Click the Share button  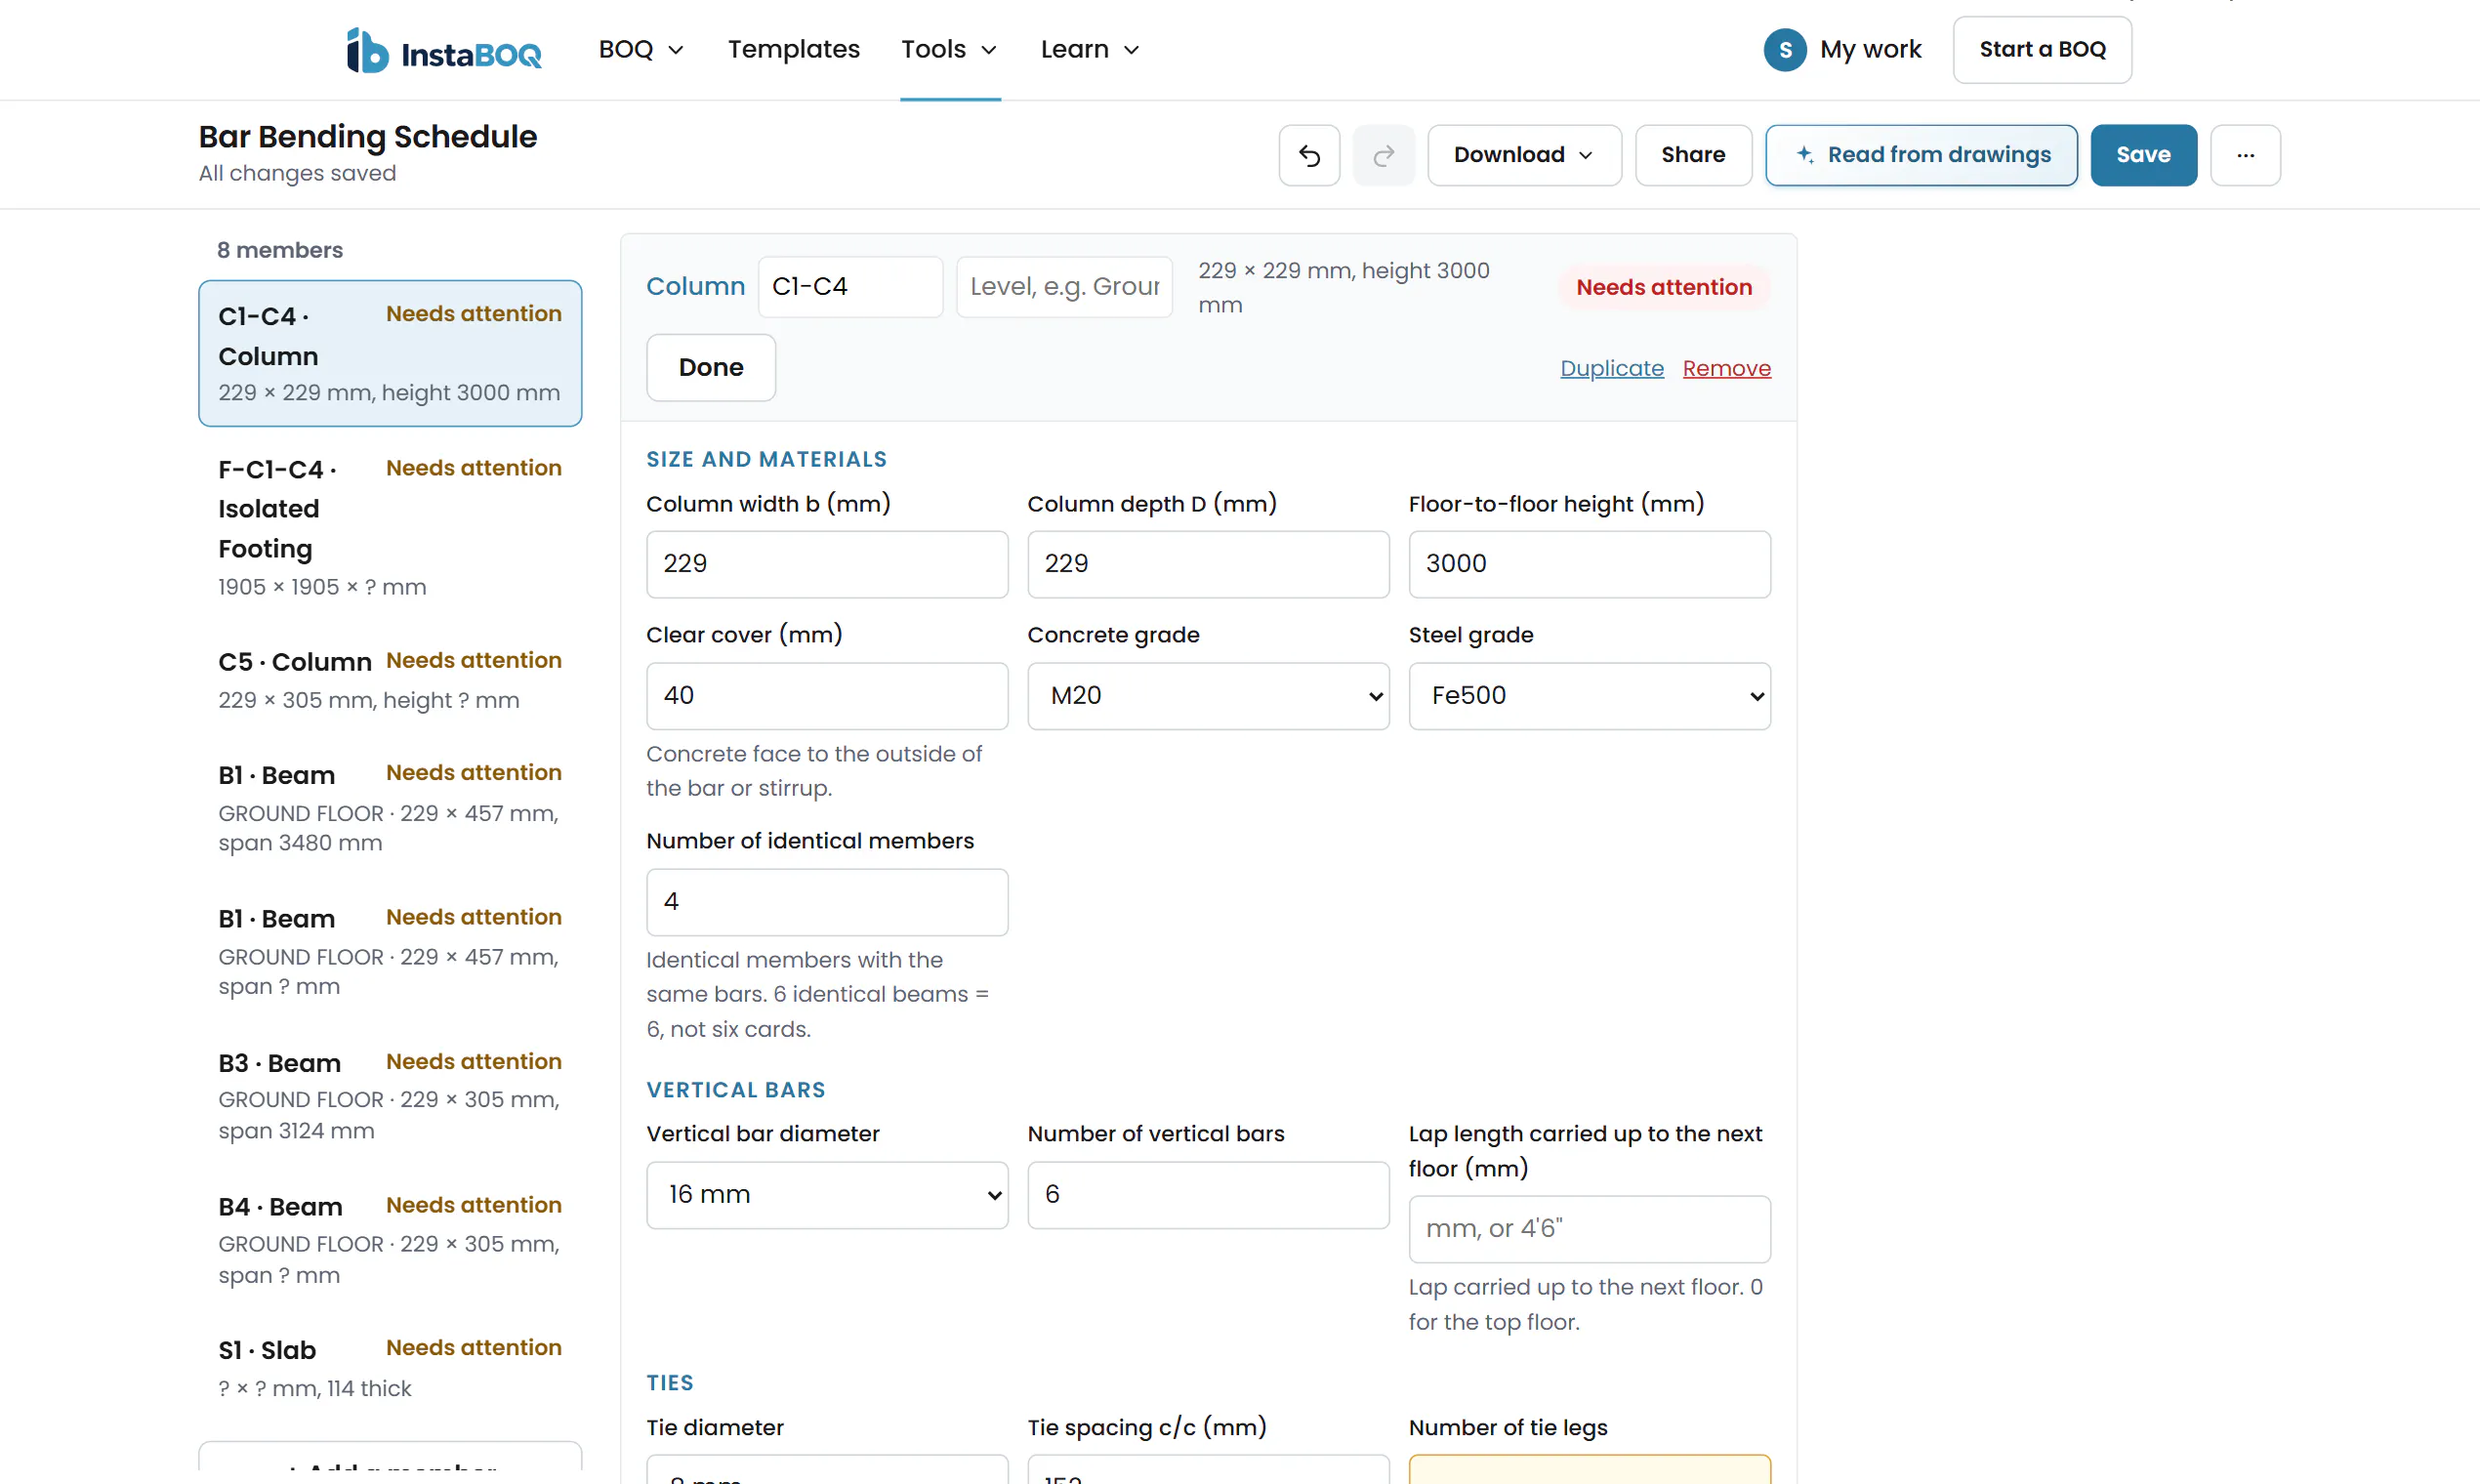click(x=1693, y=155)
